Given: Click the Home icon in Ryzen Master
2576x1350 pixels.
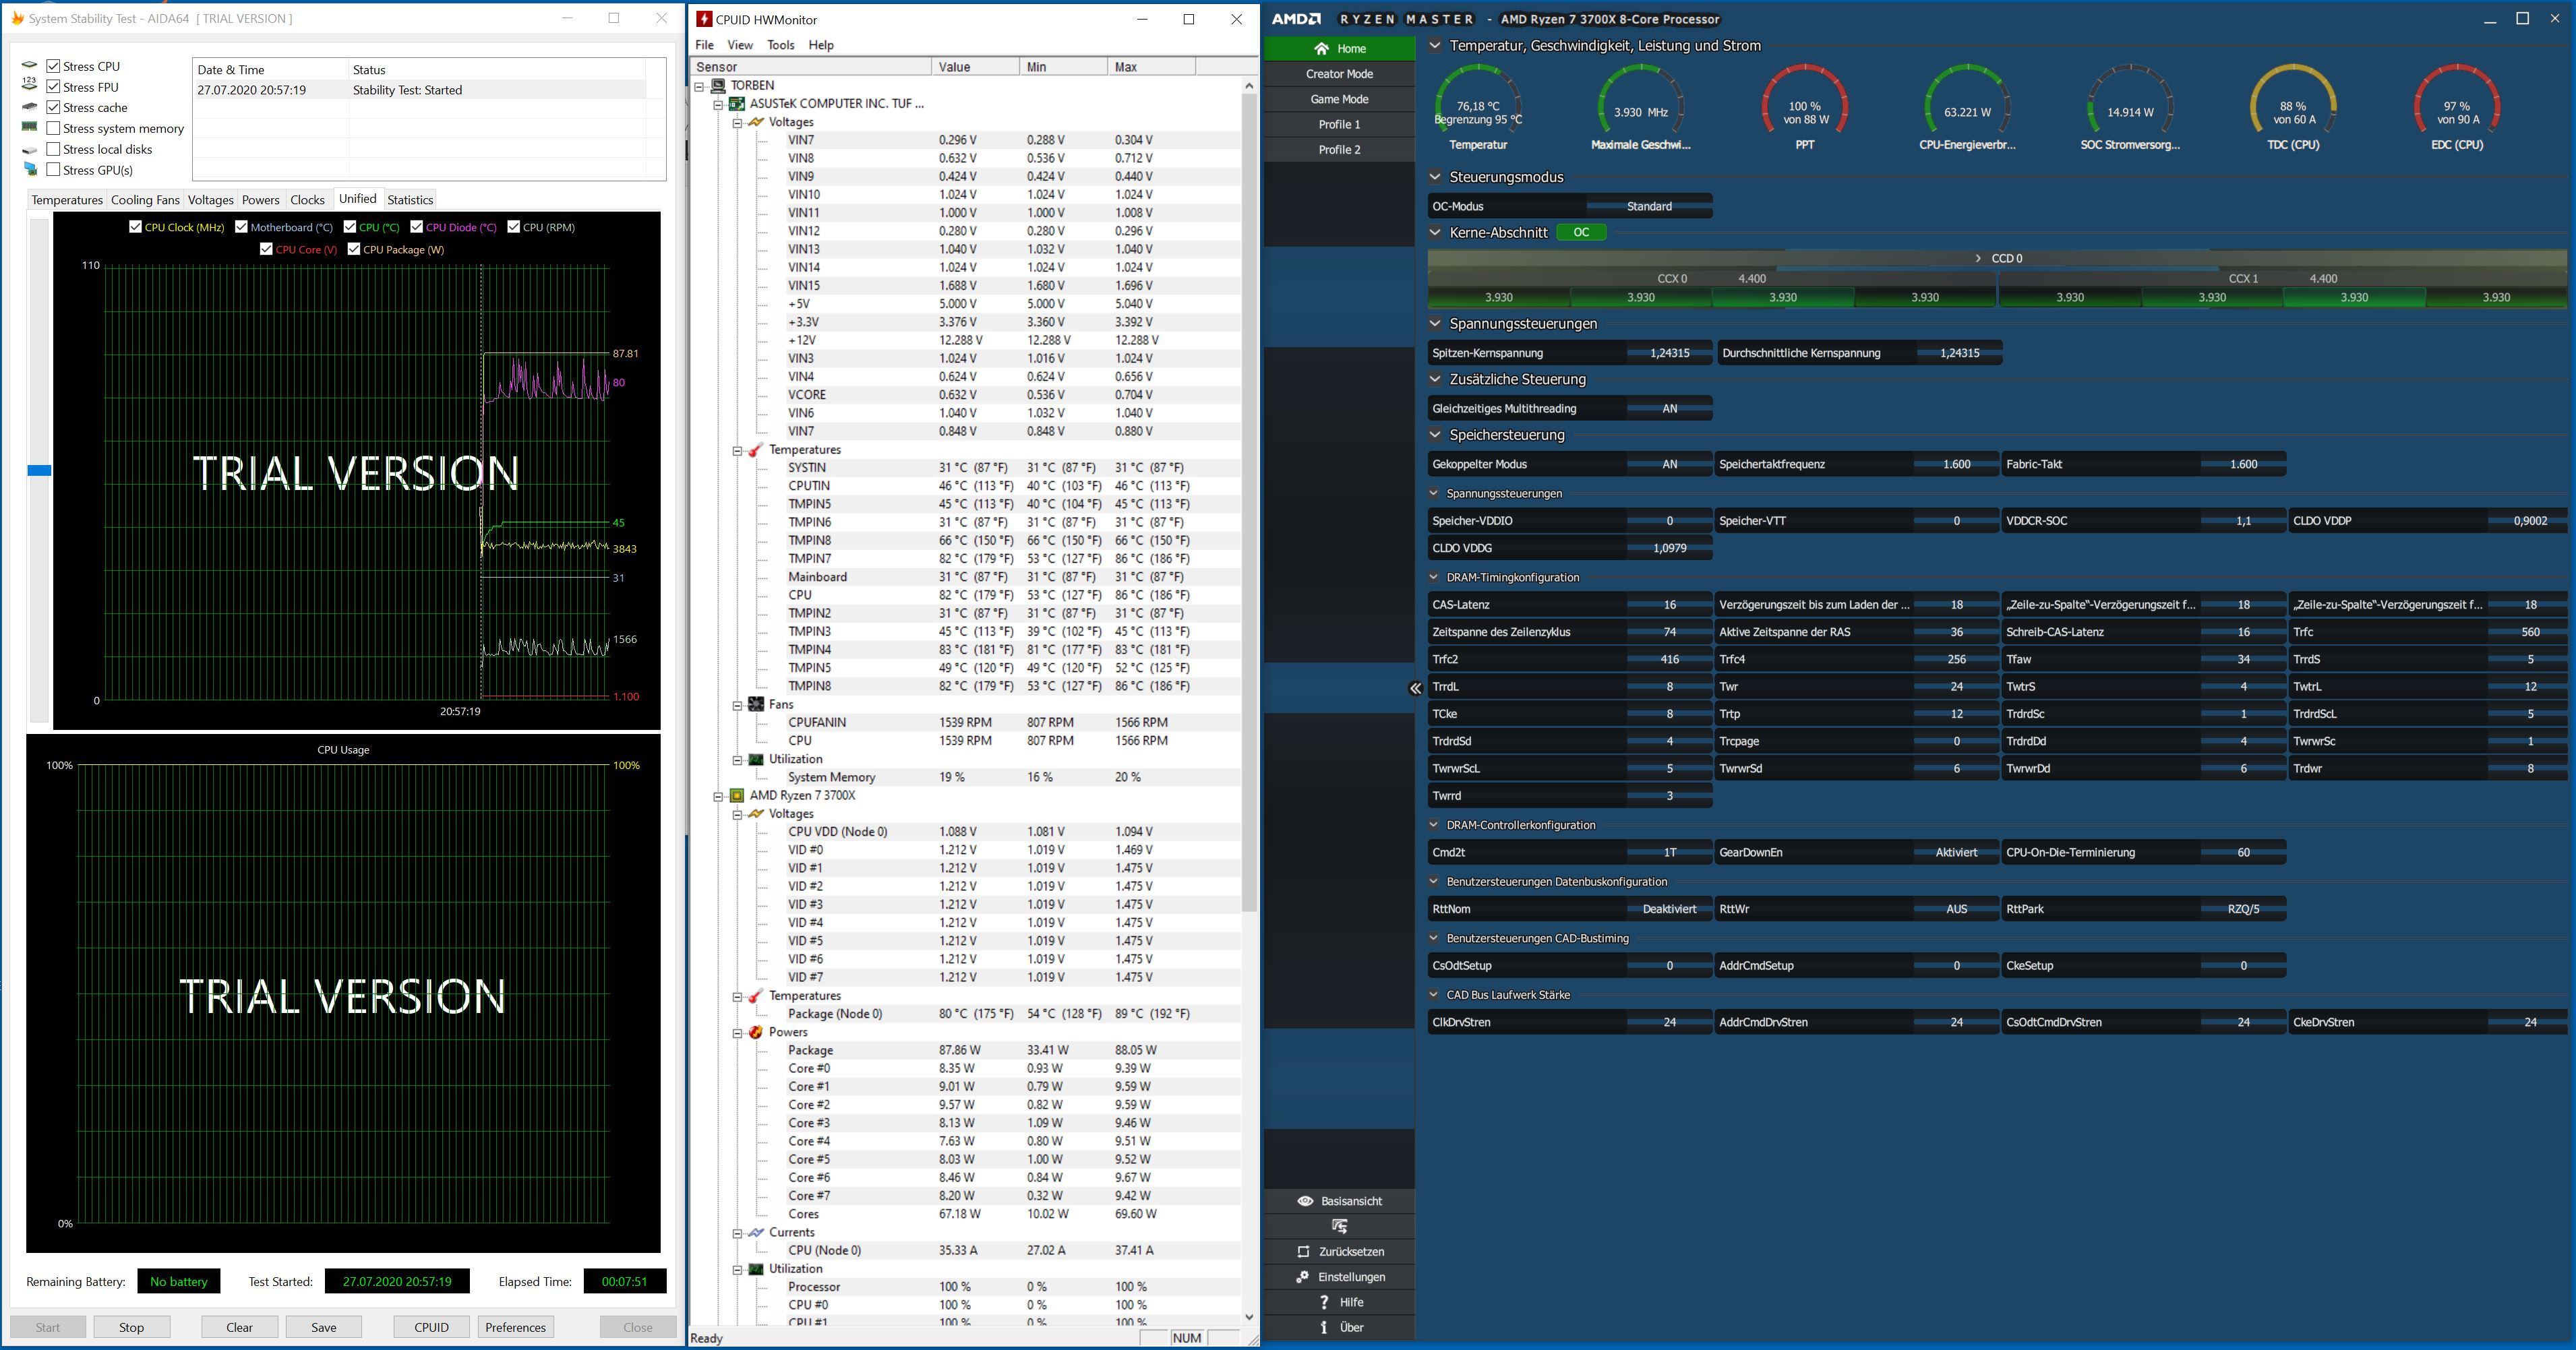Looking at the screenshot, I should (1322, 49).
